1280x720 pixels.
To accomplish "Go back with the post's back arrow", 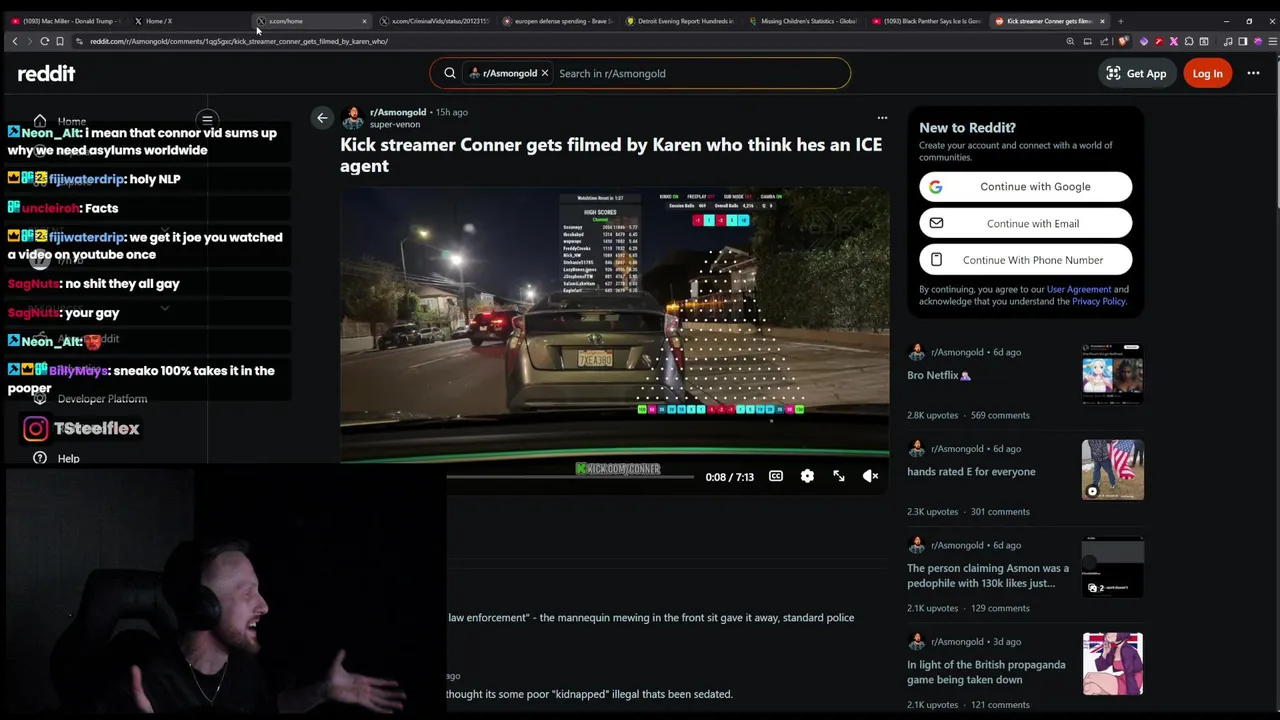I will 322,118.
